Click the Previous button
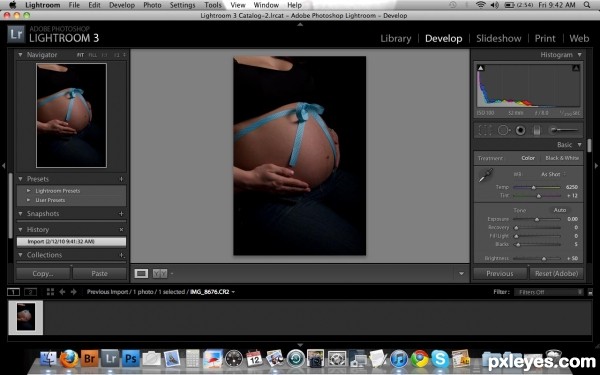This screenshot has width=600, height=375. coord(500,274)
